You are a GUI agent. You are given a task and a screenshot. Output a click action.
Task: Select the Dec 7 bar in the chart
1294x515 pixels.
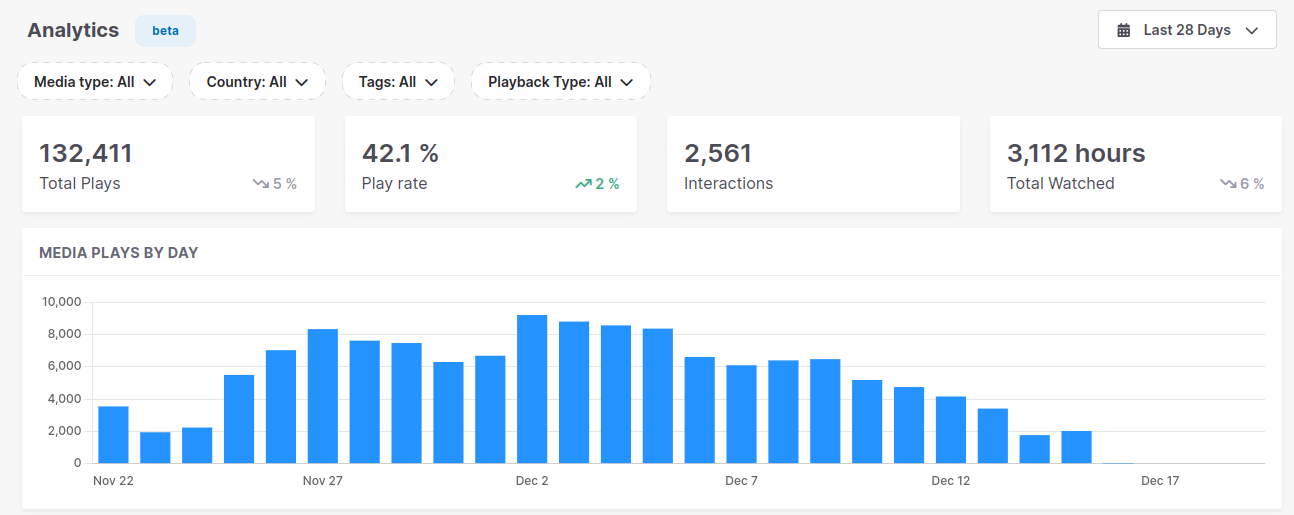(742, 414)
